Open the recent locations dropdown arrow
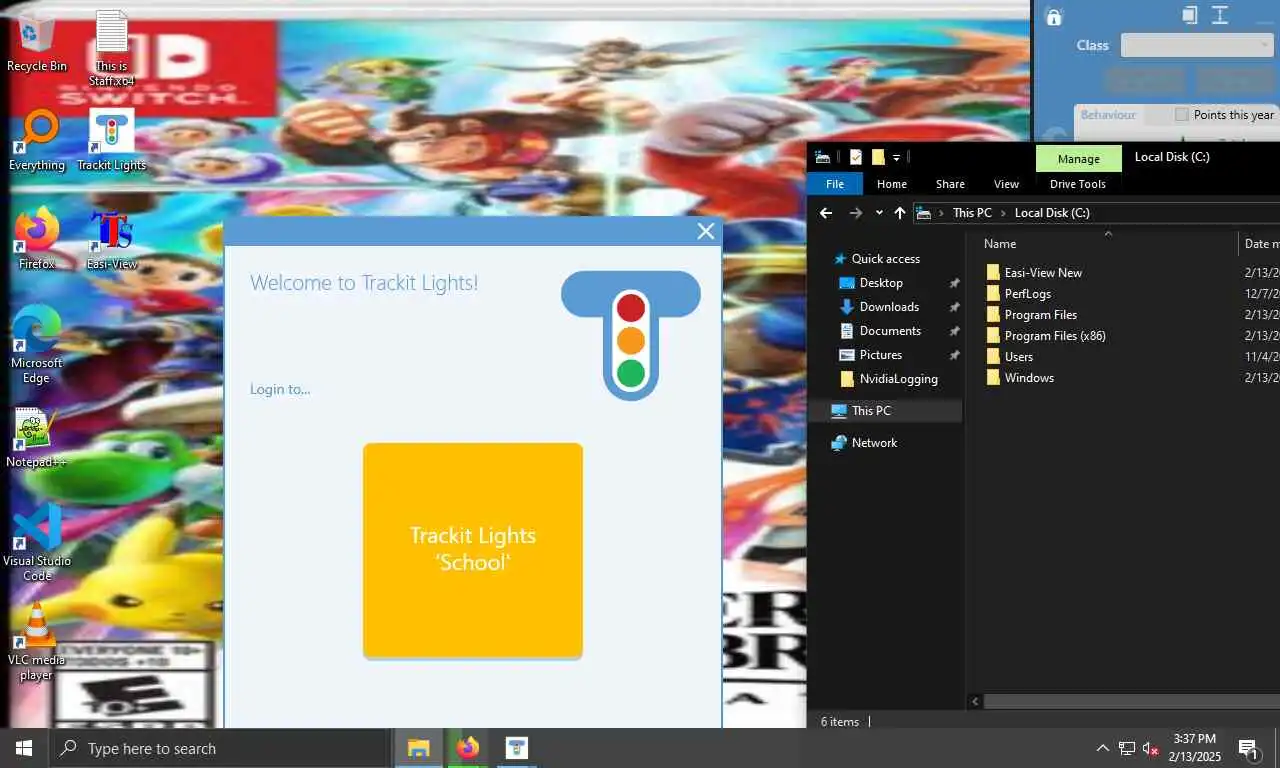The height and width of the screenshot is (768, 1280). tap(879, 213)
